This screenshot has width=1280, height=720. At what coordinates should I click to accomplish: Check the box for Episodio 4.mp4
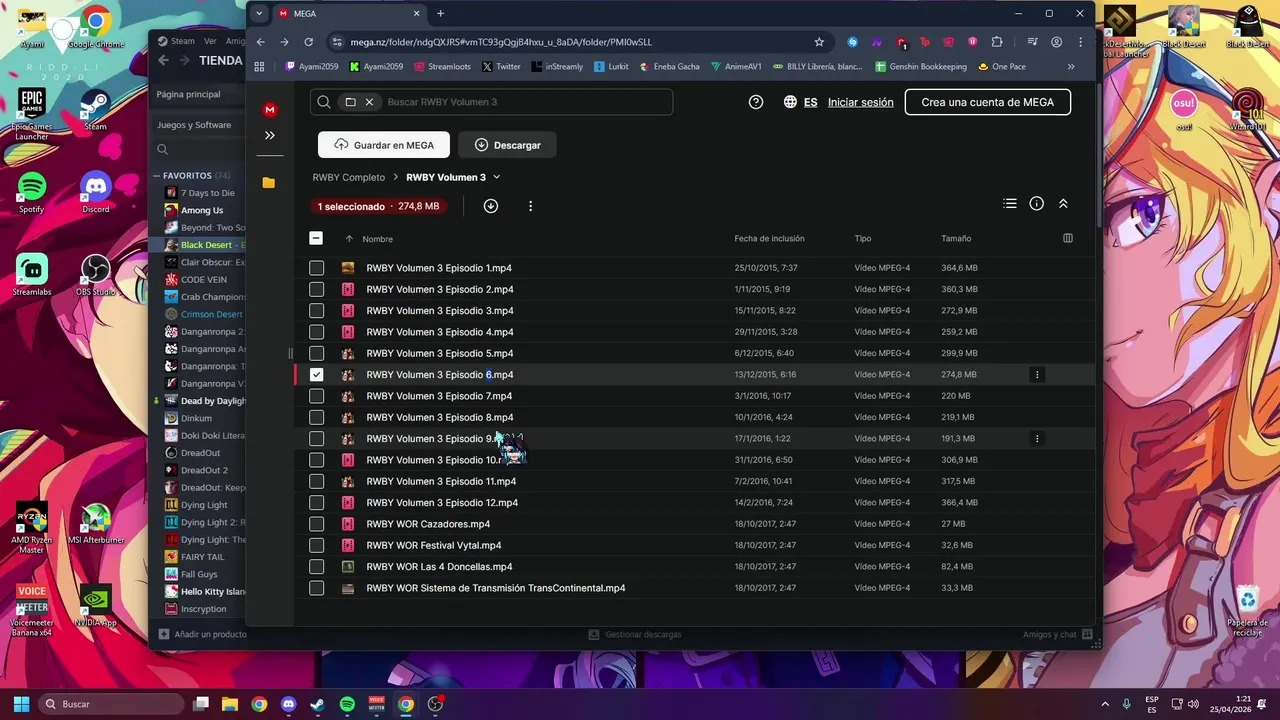click(x=316, y=332)
